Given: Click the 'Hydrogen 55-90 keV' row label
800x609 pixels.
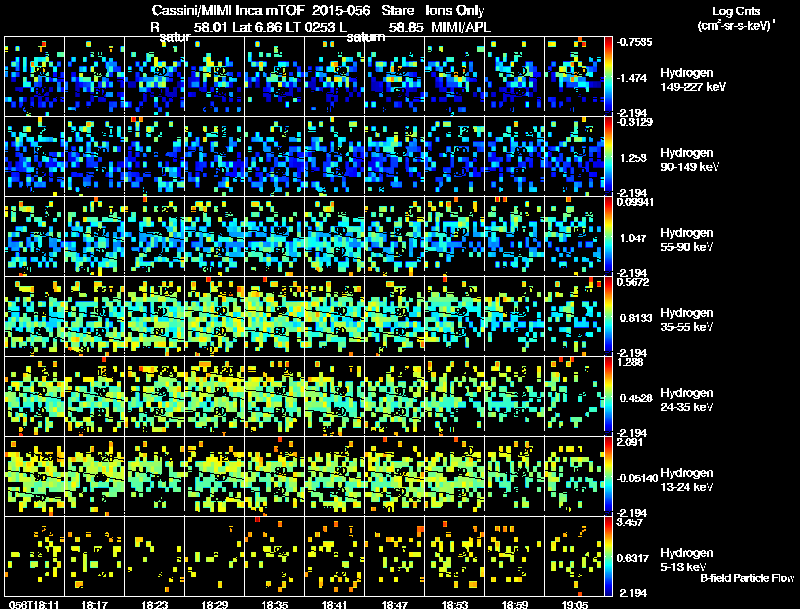Looking at the screenshot, I should tap(687, 240).
